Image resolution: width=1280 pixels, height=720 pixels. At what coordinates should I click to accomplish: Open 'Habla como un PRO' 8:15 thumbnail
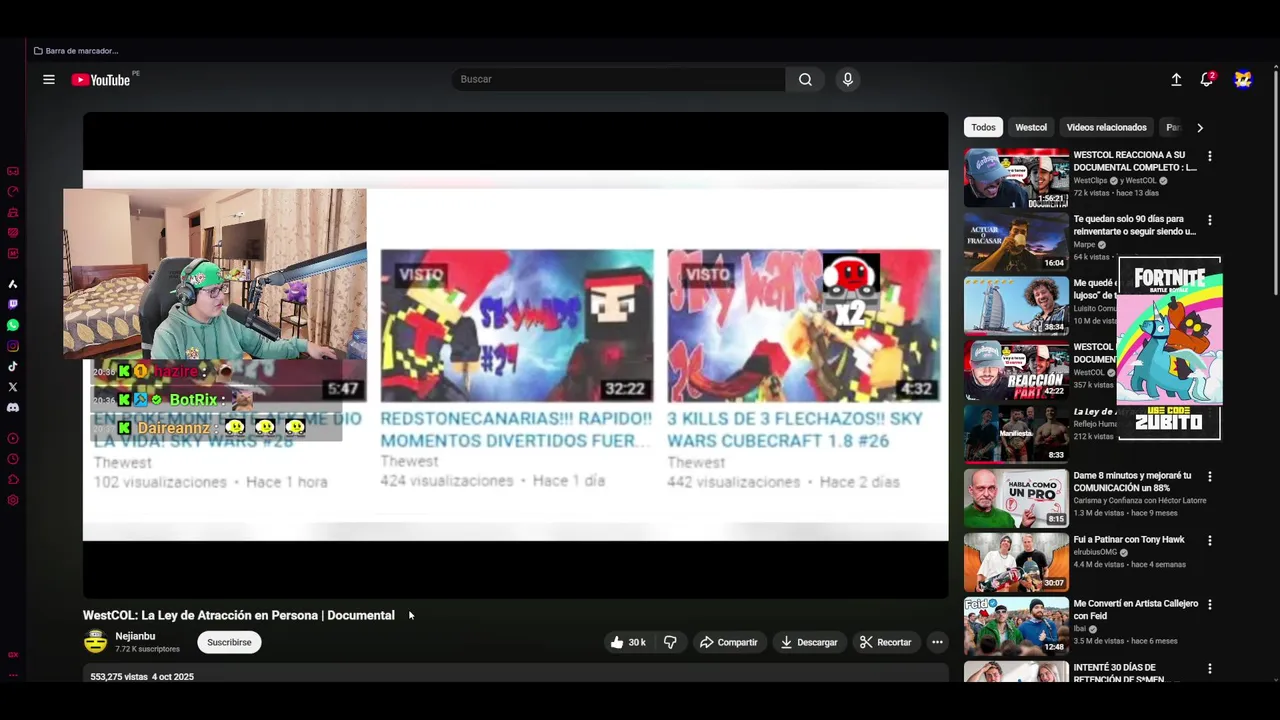click(x=1016, y=498)
